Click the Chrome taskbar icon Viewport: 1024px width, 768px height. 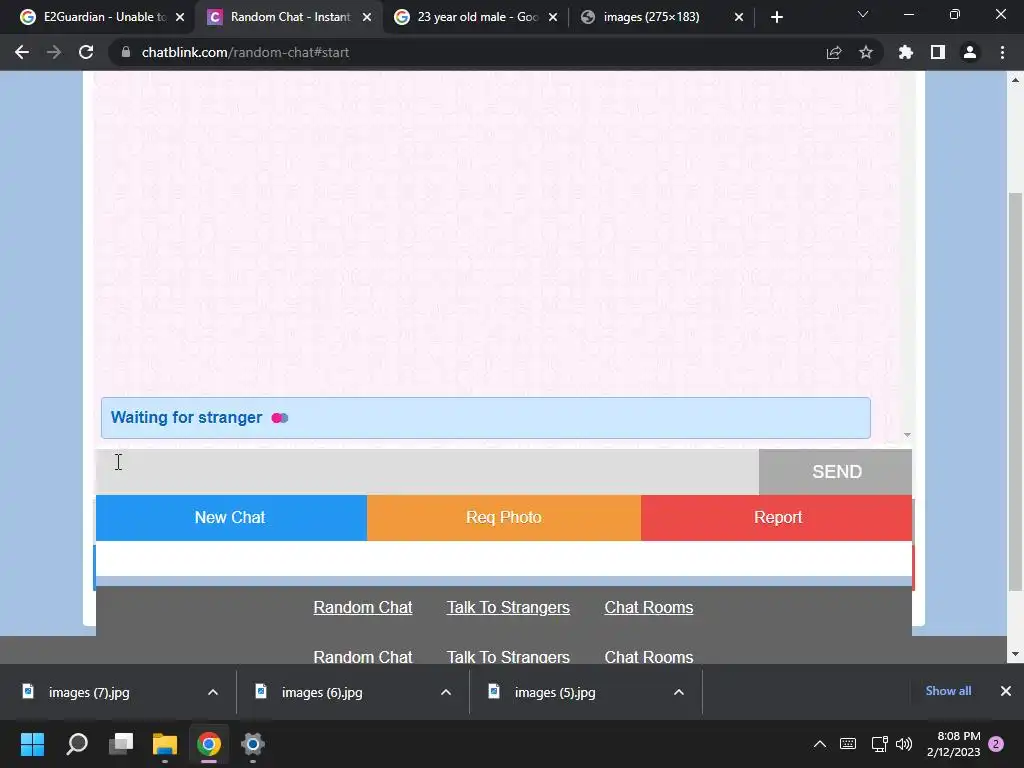click(208, 744)
